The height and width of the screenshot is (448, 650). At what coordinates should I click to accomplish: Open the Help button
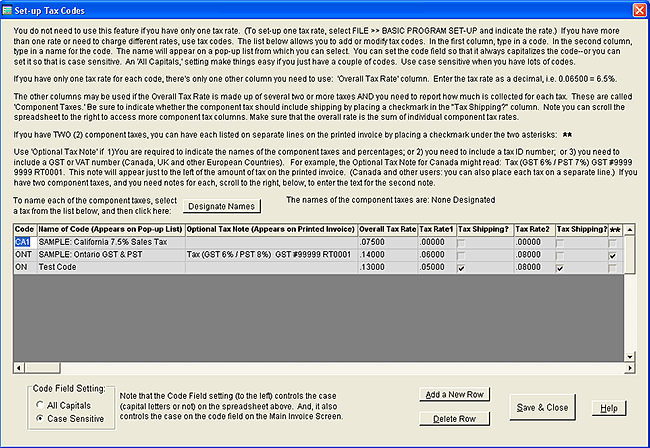(x=608, y=408)
